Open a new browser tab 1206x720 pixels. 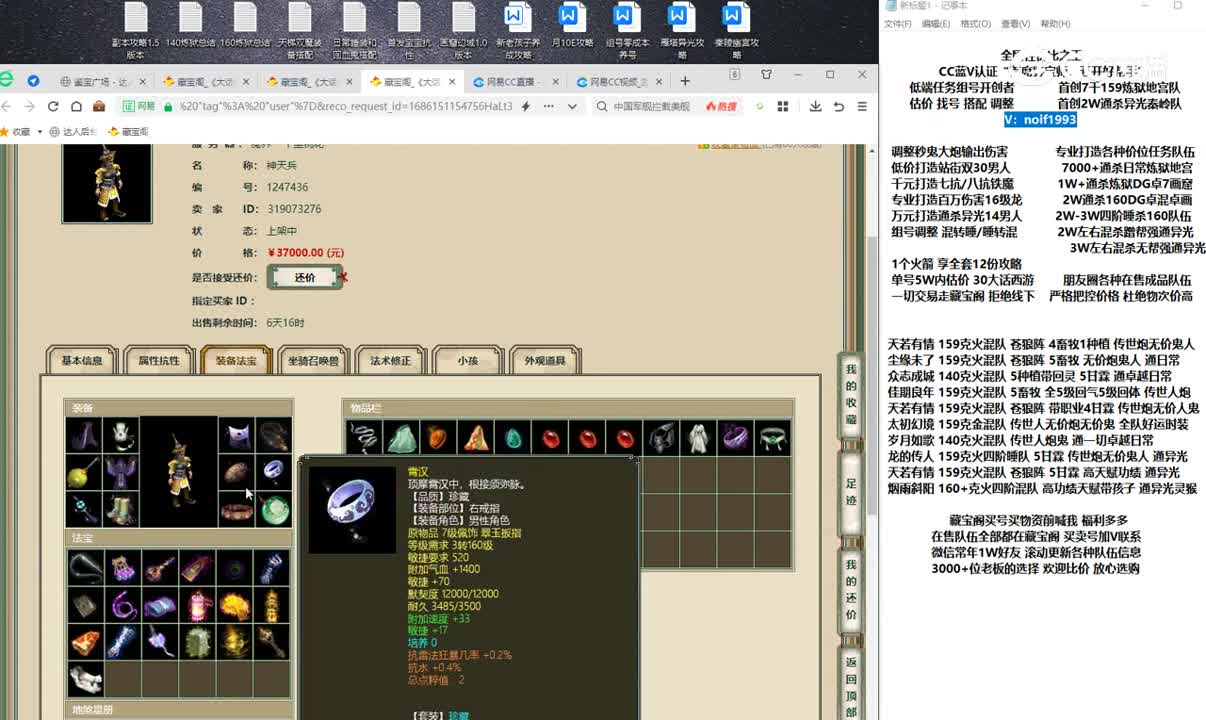[684, 81]
